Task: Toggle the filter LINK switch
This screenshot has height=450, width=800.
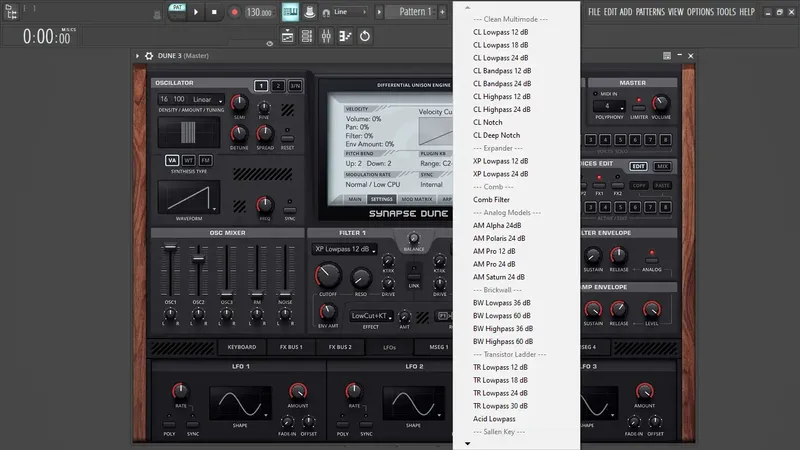Action: [x=414, y=276]
